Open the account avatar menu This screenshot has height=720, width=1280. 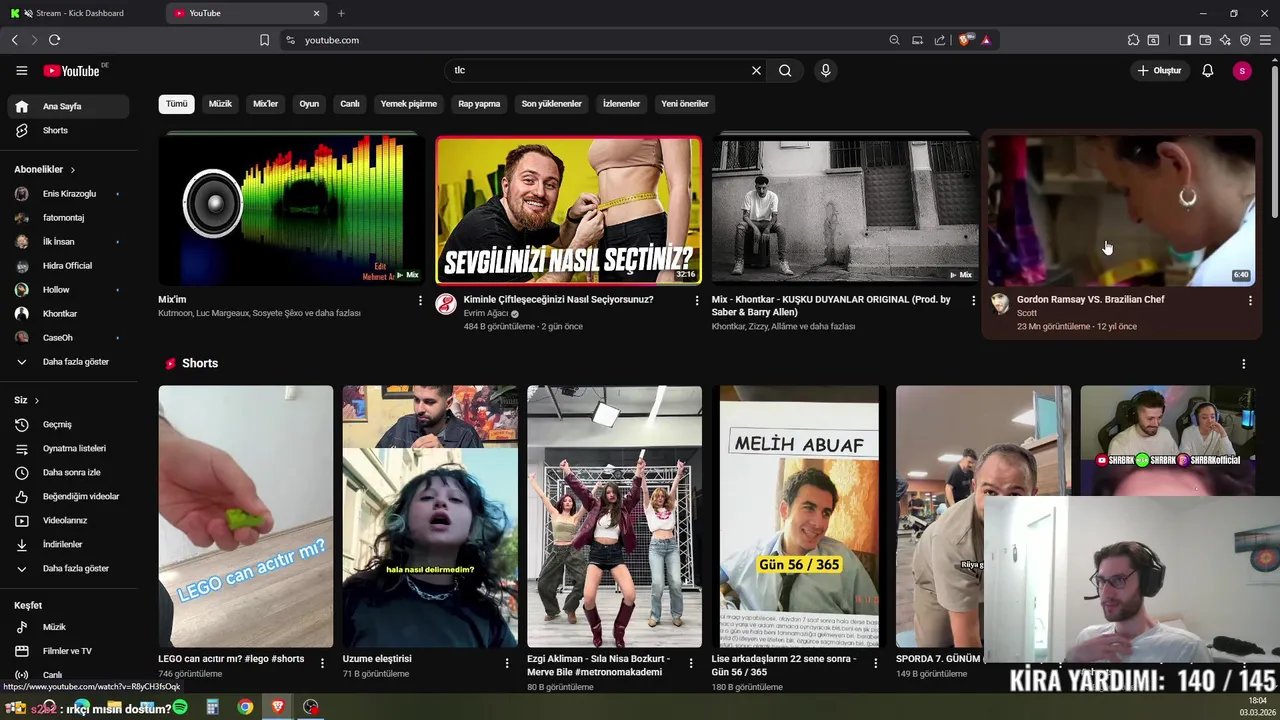point(1241,70)
